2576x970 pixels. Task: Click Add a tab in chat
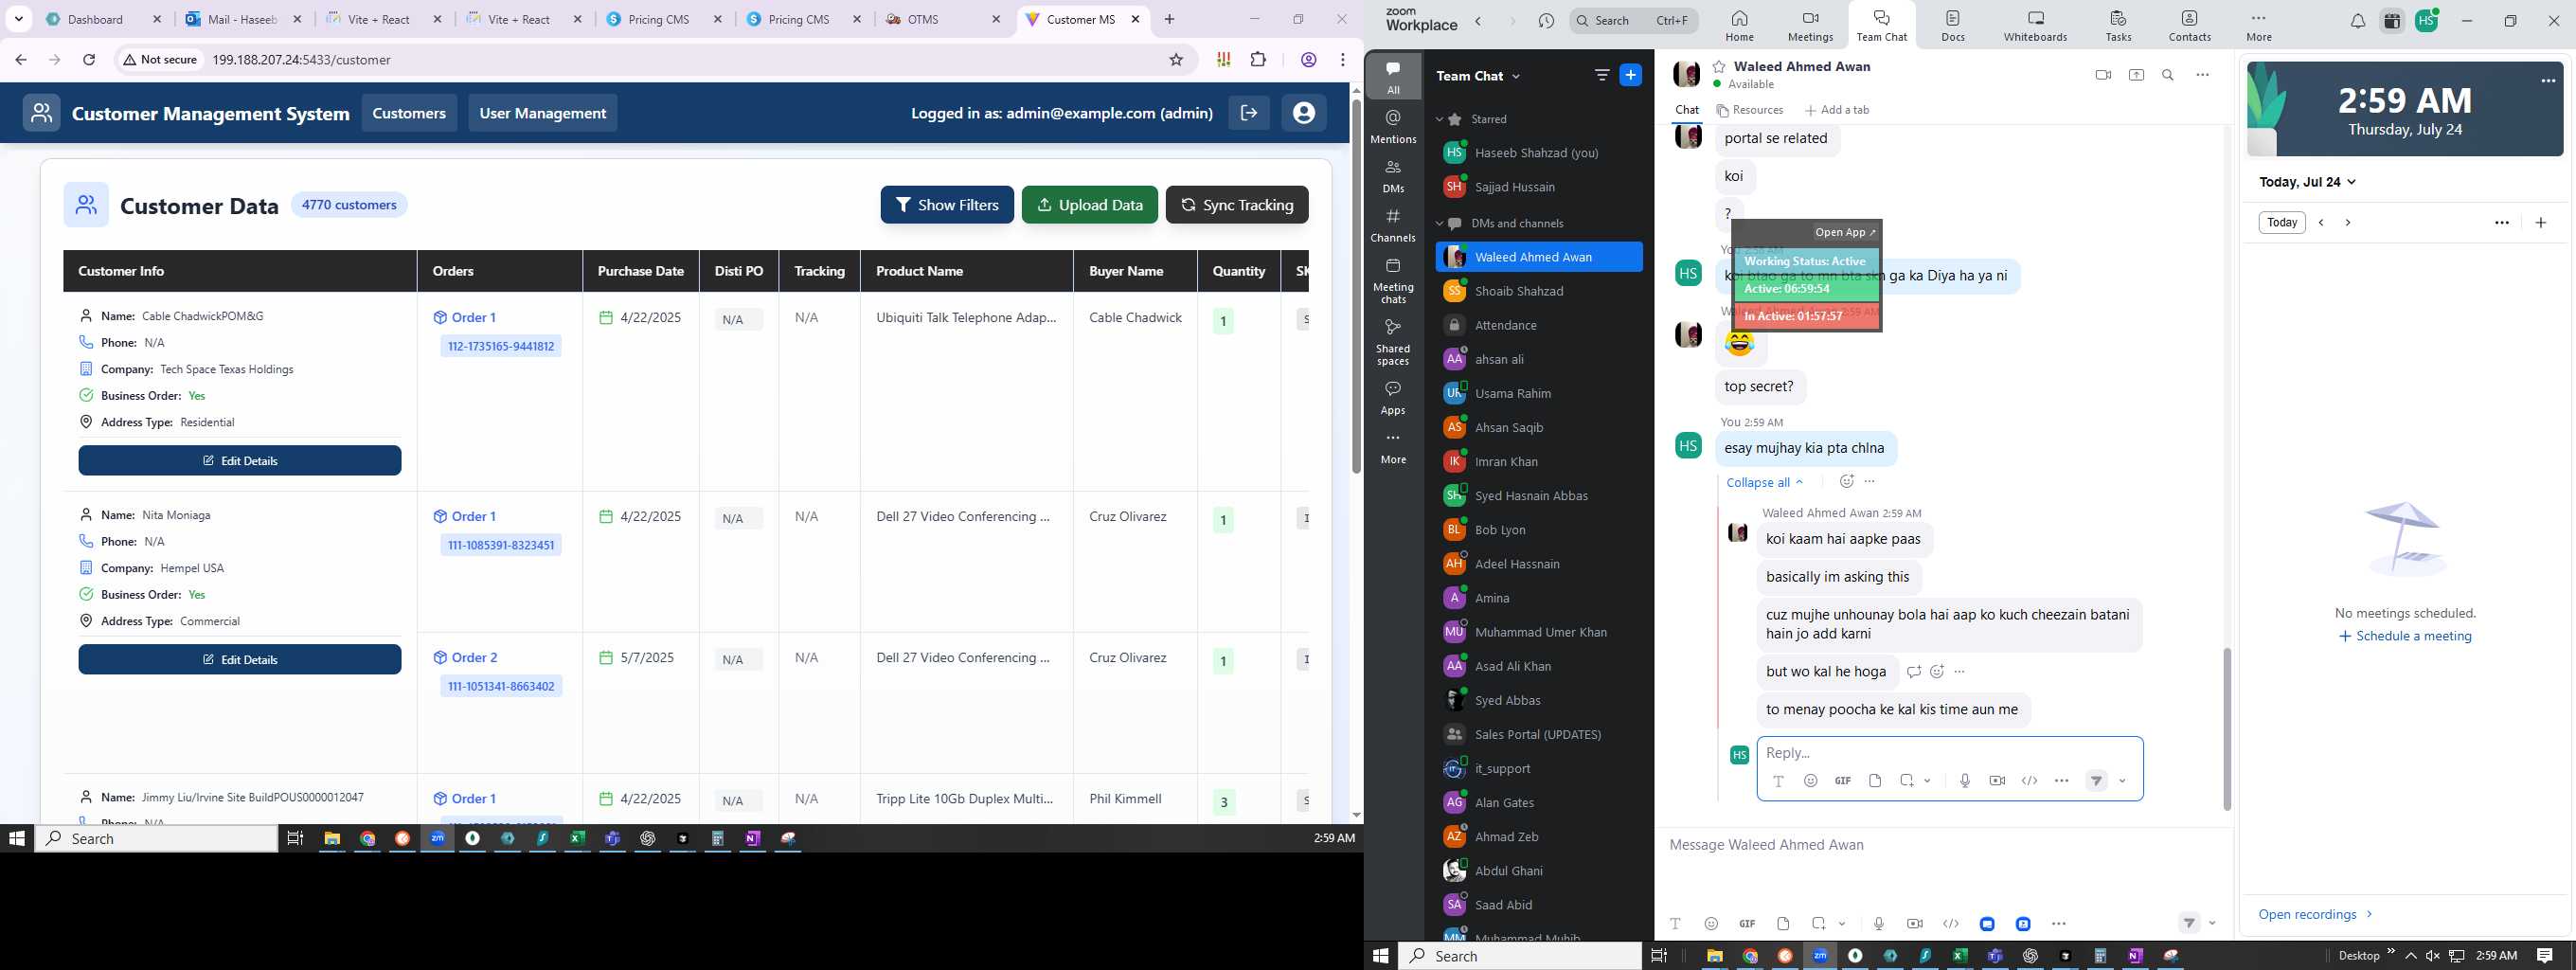point(1836,110)
